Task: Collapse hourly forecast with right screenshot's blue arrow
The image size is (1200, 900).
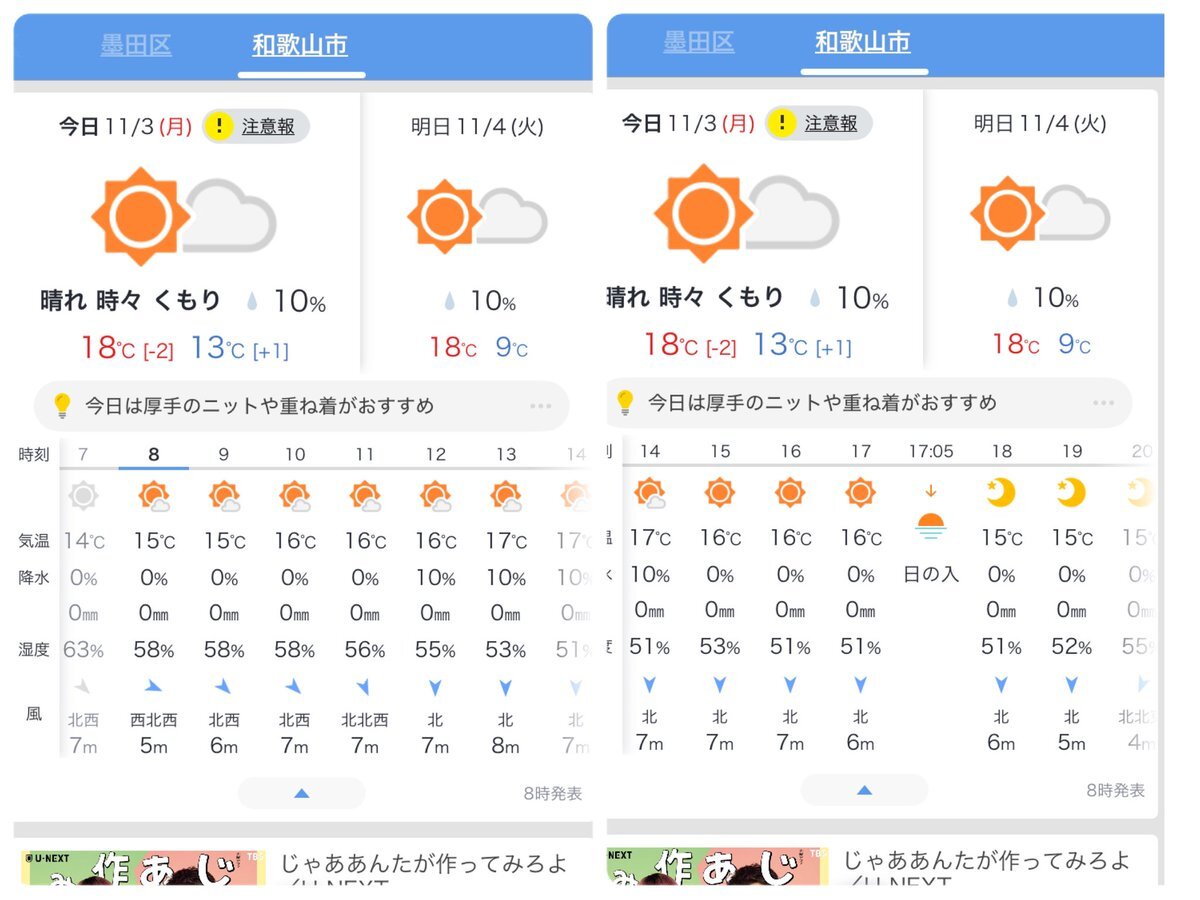Action: tap(864, 790)
